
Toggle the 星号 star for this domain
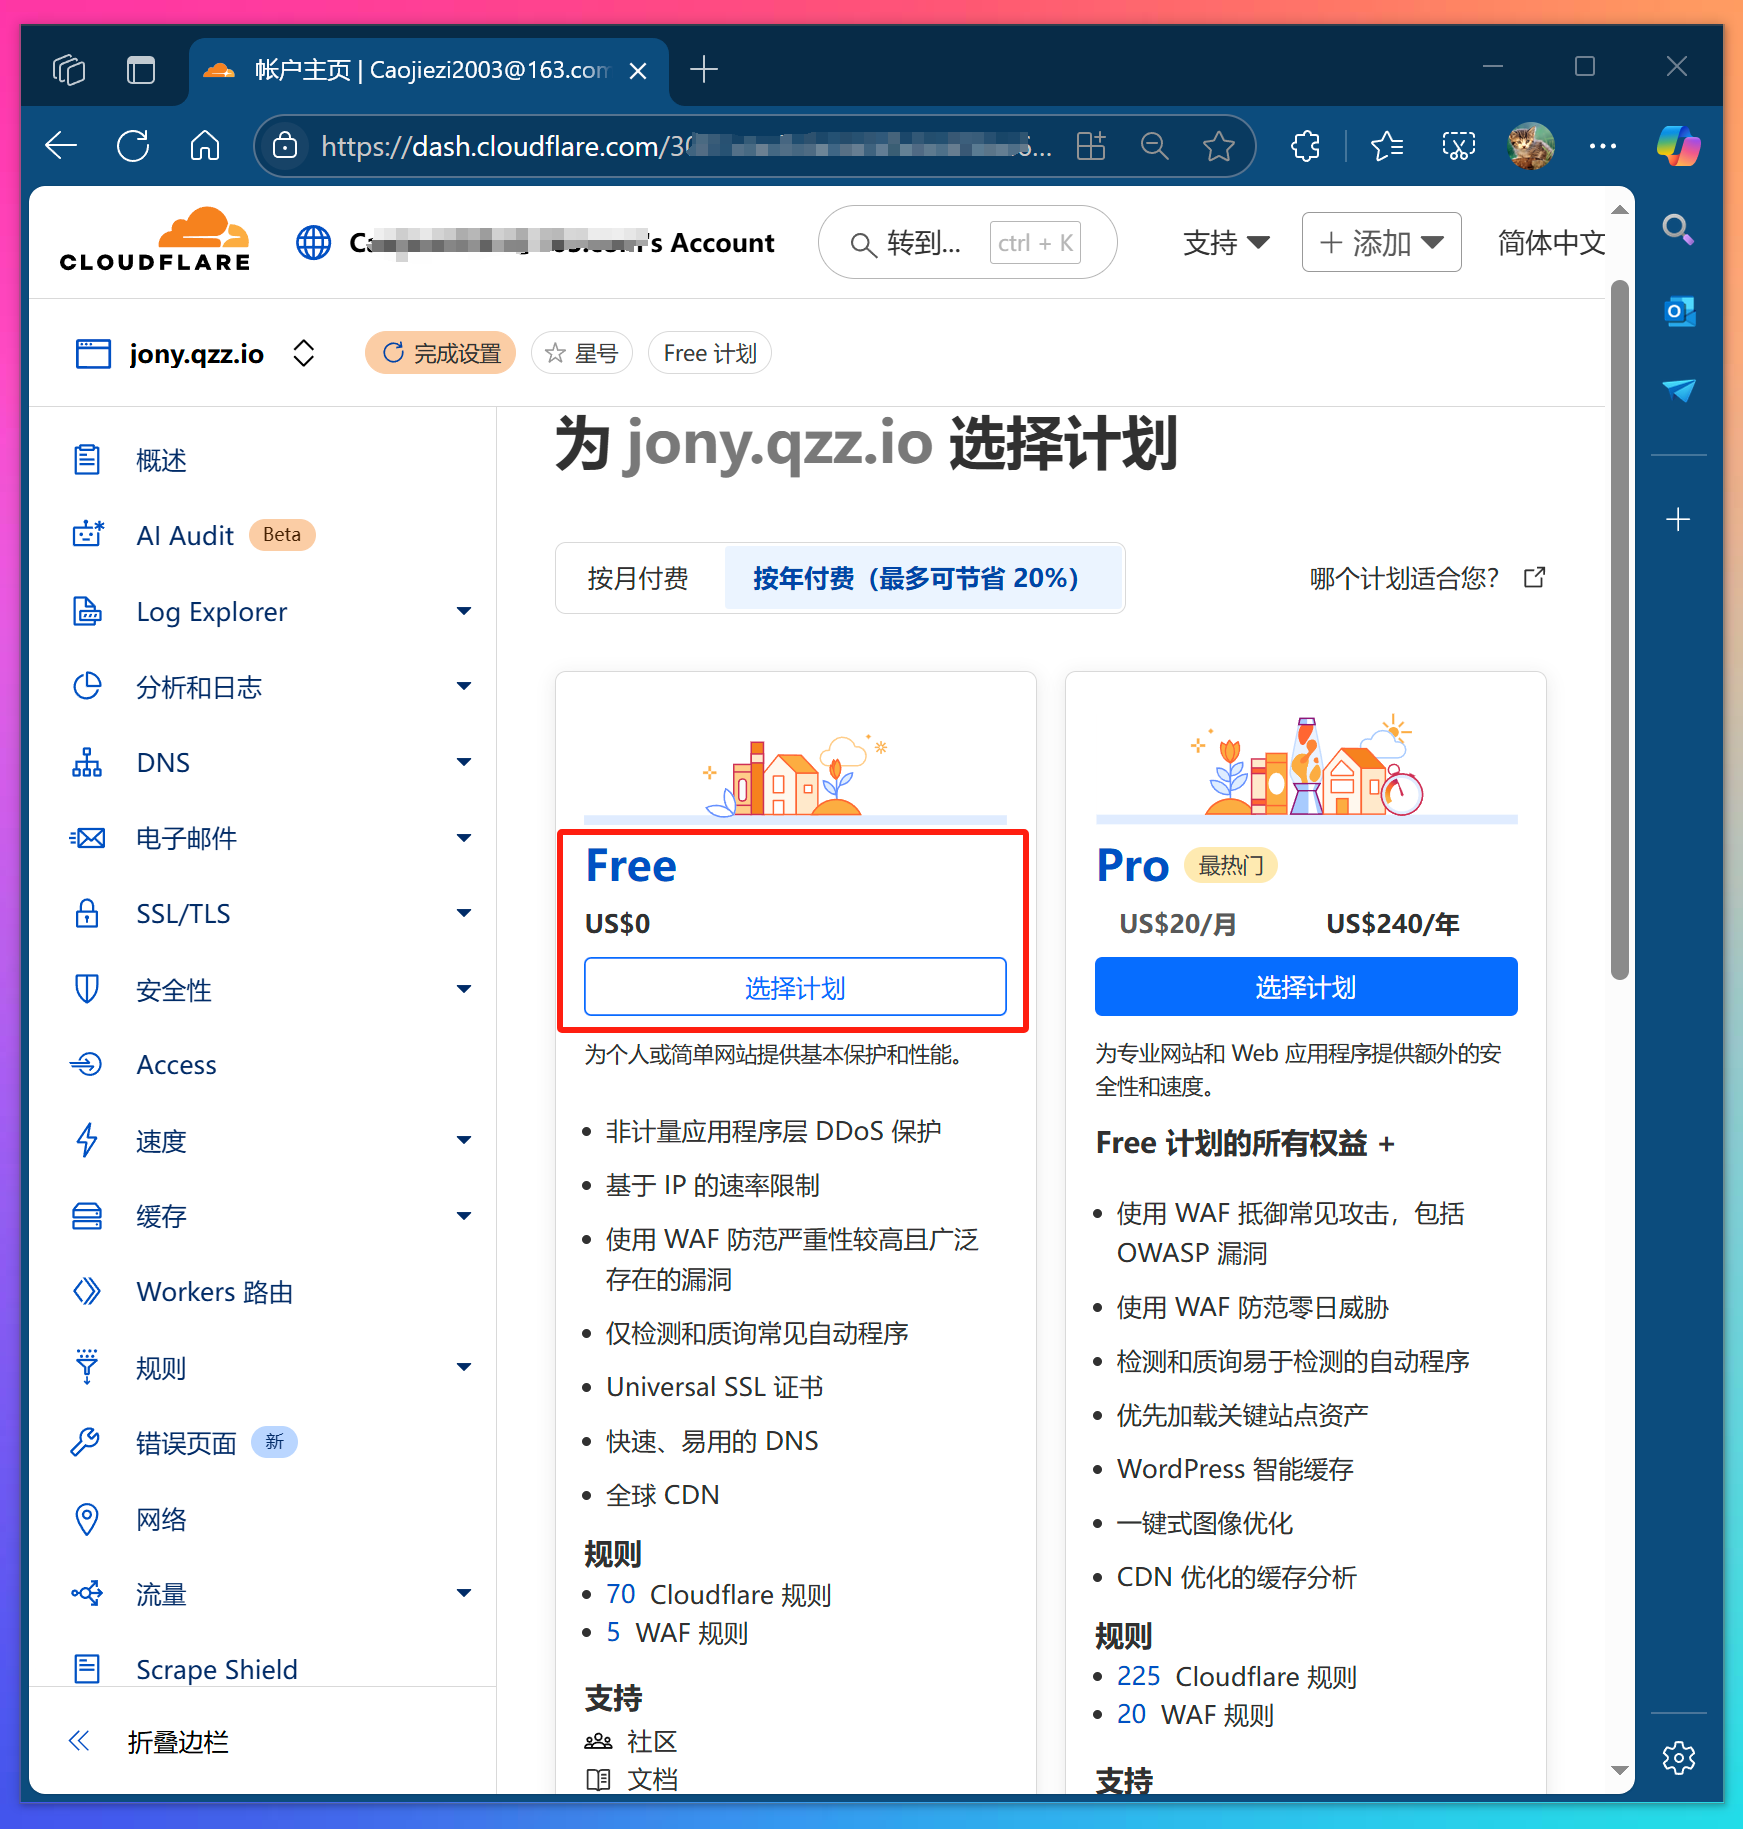582,352
